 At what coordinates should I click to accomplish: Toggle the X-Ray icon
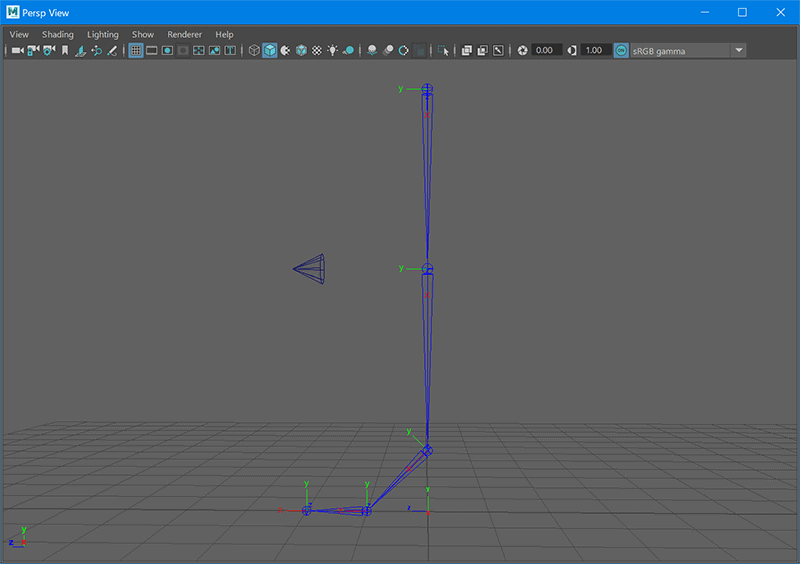pos(467,51)
